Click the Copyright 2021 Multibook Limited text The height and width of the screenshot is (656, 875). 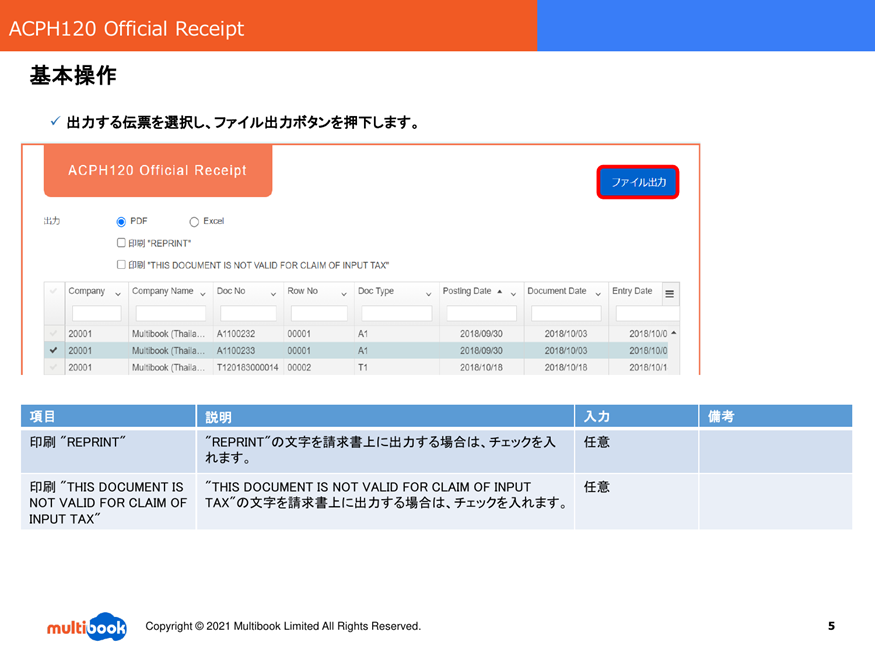click(283, 626)
